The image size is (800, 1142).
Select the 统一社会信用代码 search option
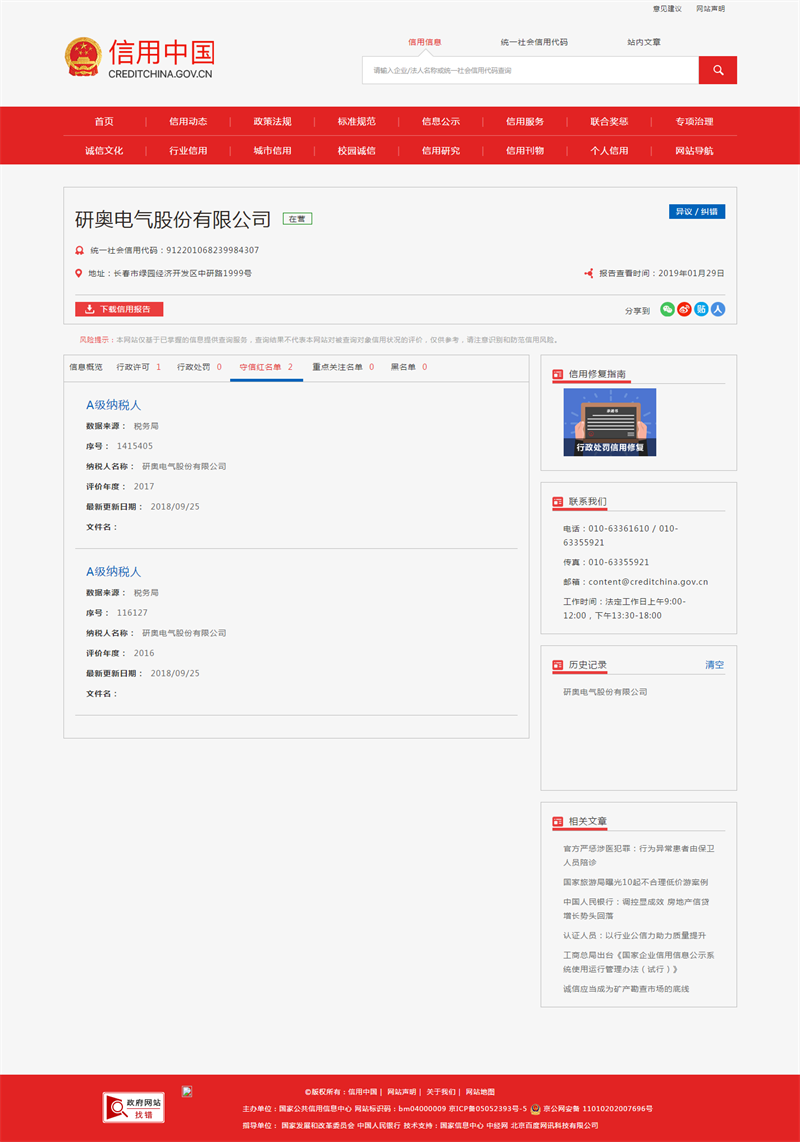[x=534, y=42]
